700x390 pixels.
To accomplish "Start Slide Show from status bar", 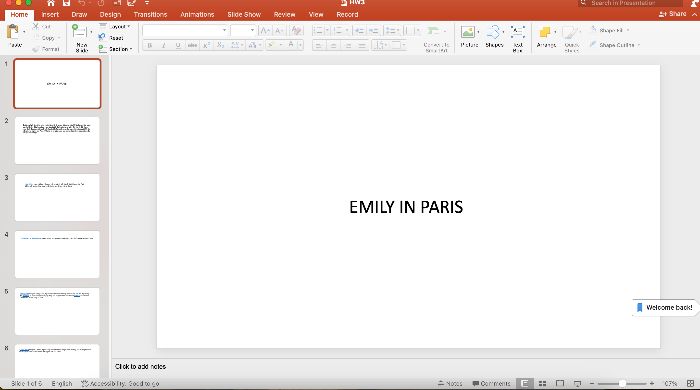I will tap(577, 383).
